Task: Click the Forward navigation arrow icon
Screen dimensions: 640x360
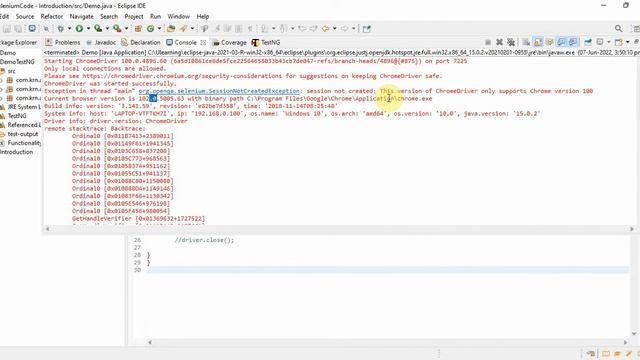Action: pyautogui.click(x=344, y=29)
